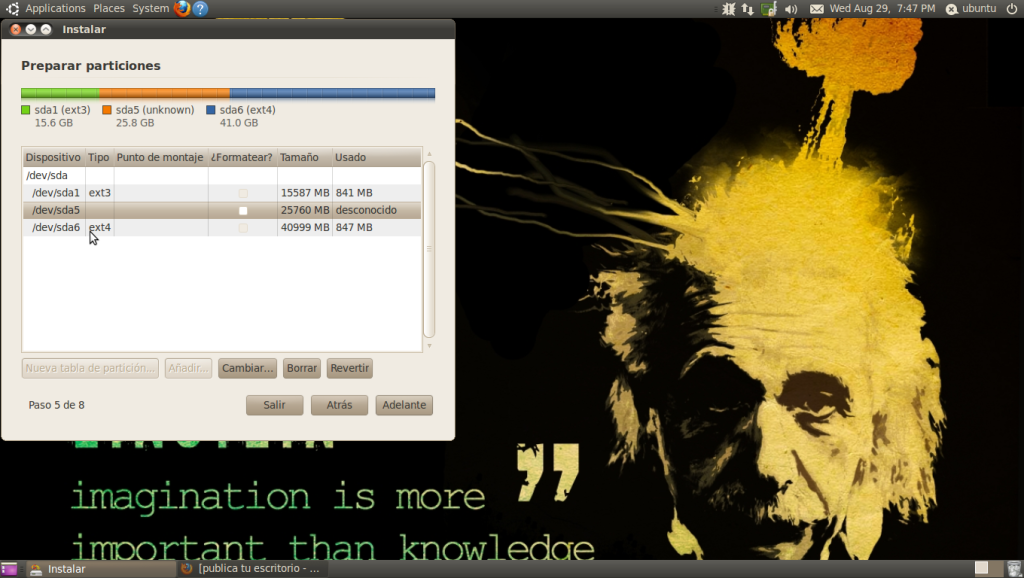Sort by the '¿Formatear?' column header

coord(242,157)
